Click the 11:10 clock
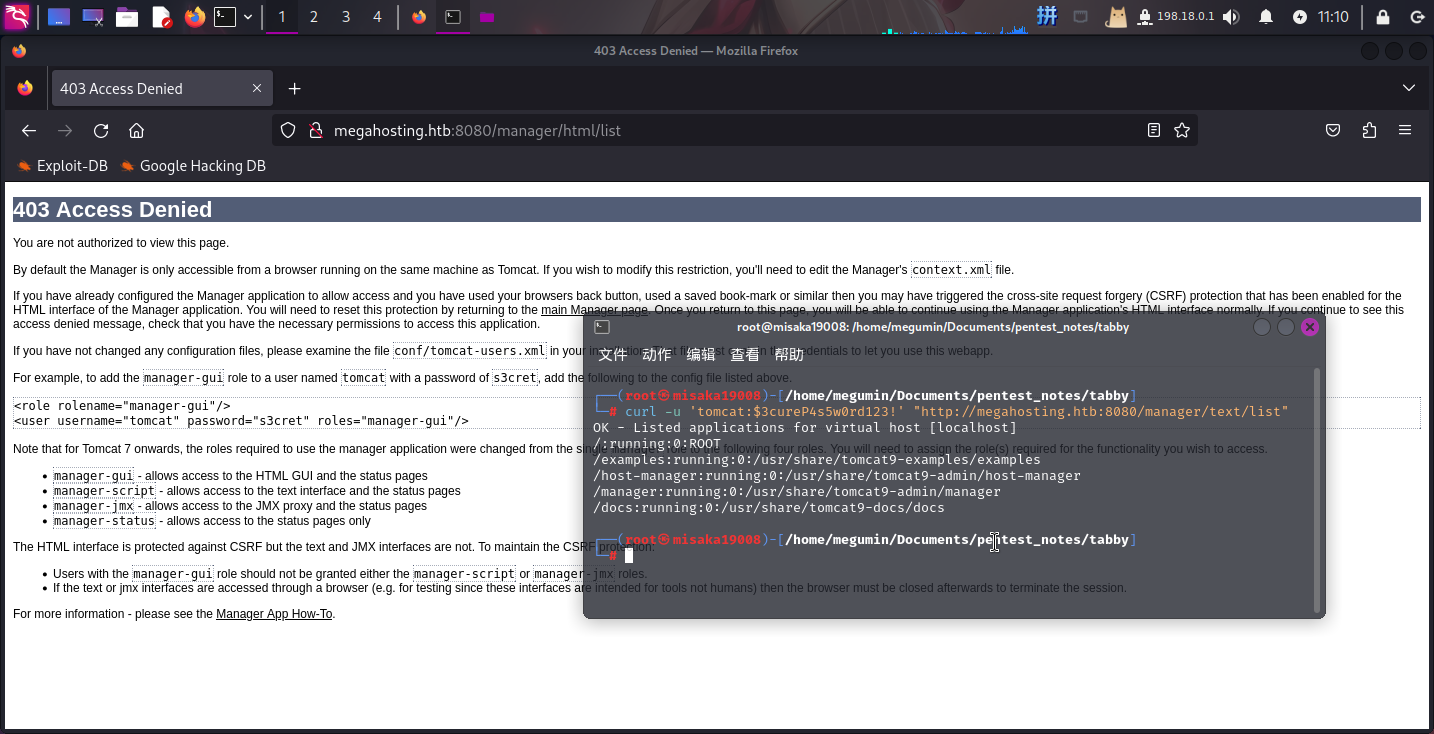This screenshot has width=1434, height=734. coord(1333,17)
